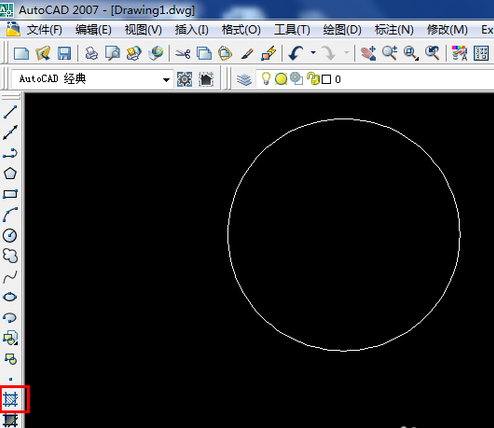Screen dimensions: 494x428
Task: Click the highlighted Hatch tool
Action: 11,399
